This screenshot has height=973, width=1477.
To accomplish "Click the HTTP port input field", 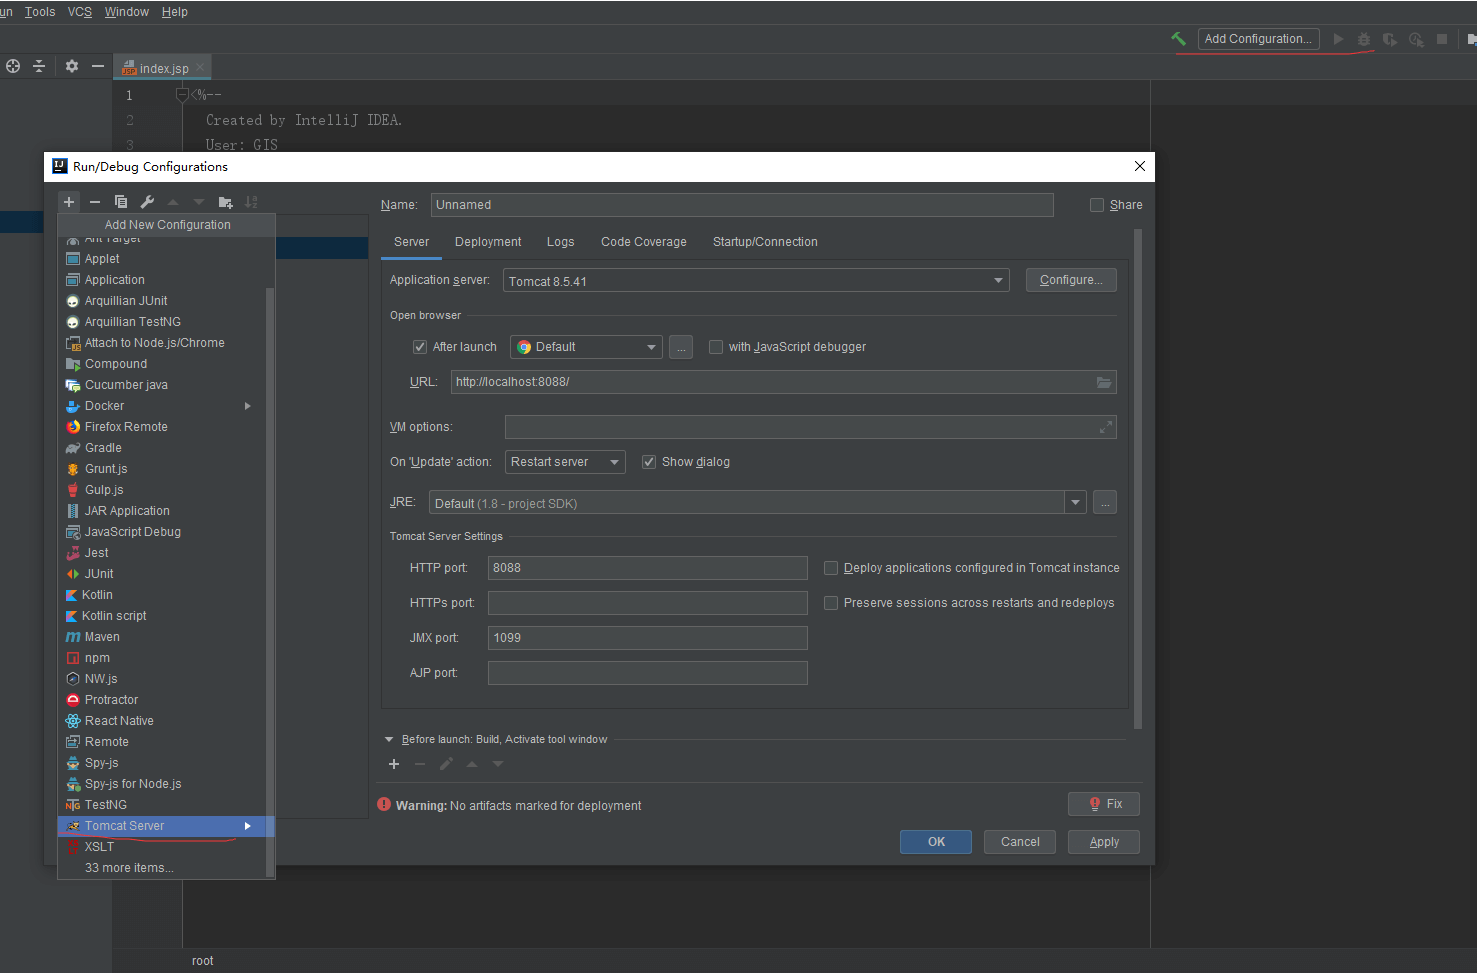I will pos(647,568).
